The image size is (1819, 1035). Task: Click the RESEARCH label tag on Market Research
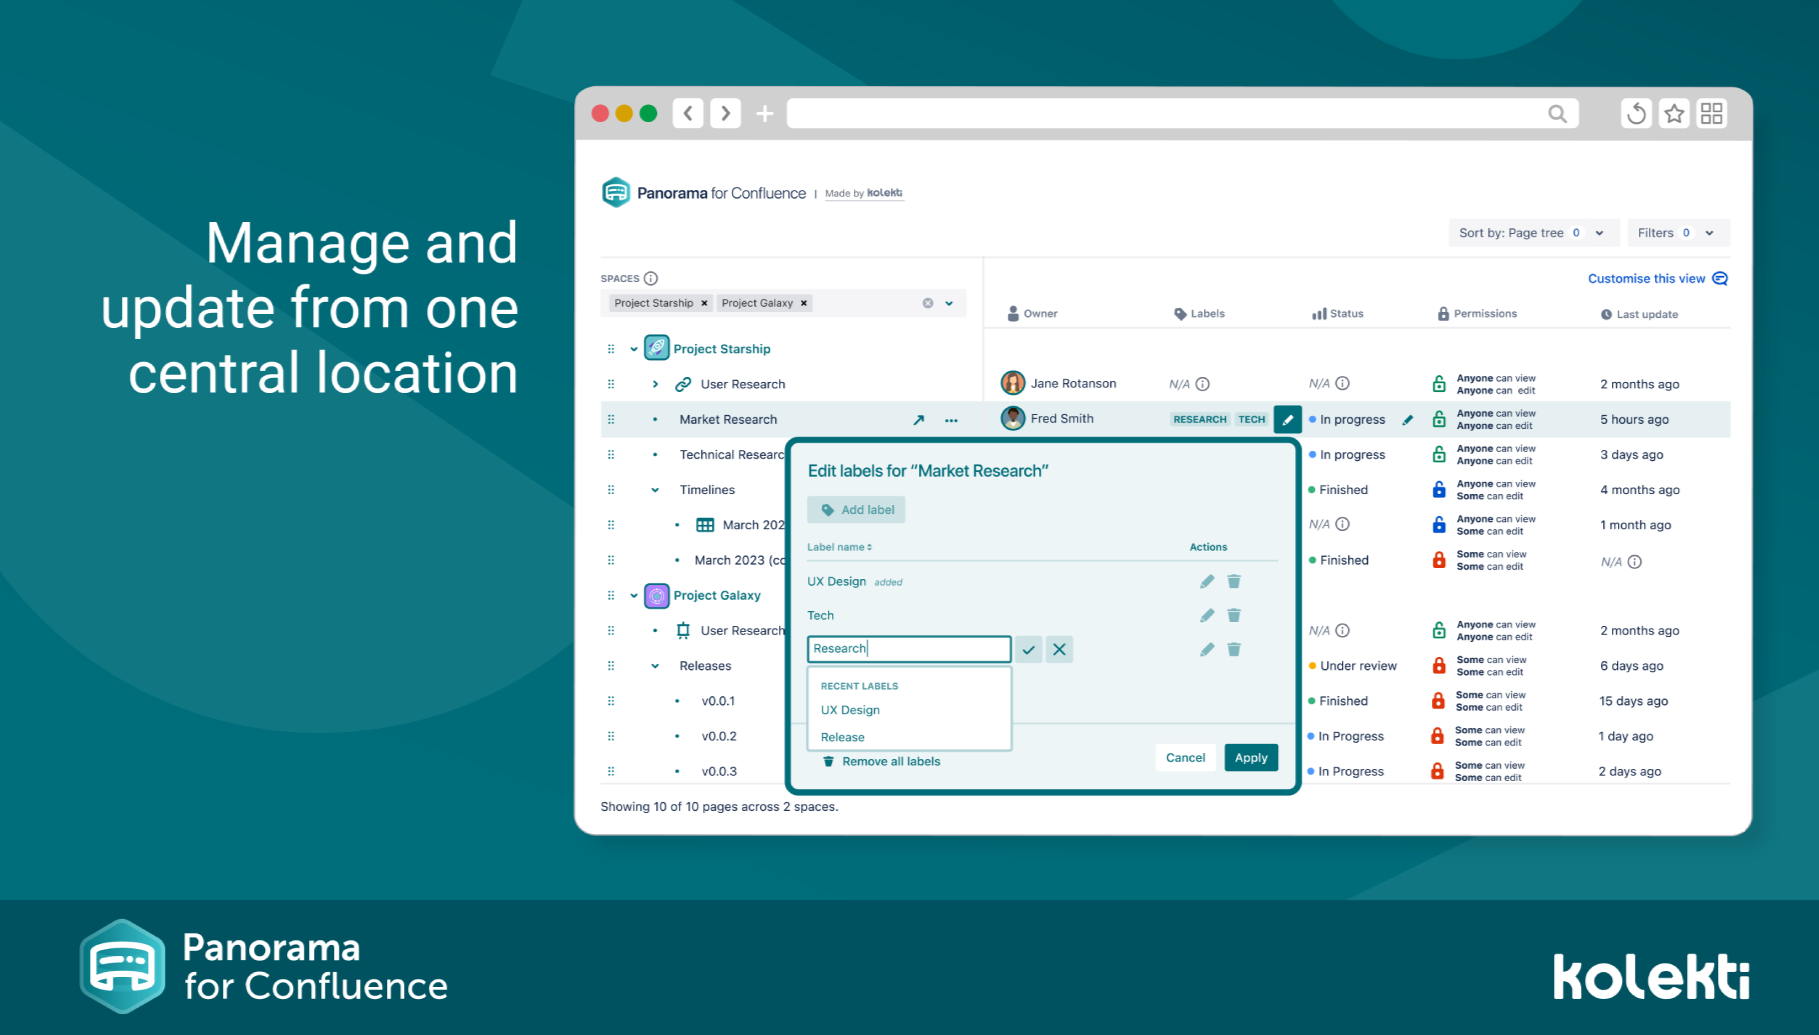click(x=1200, y=420)
